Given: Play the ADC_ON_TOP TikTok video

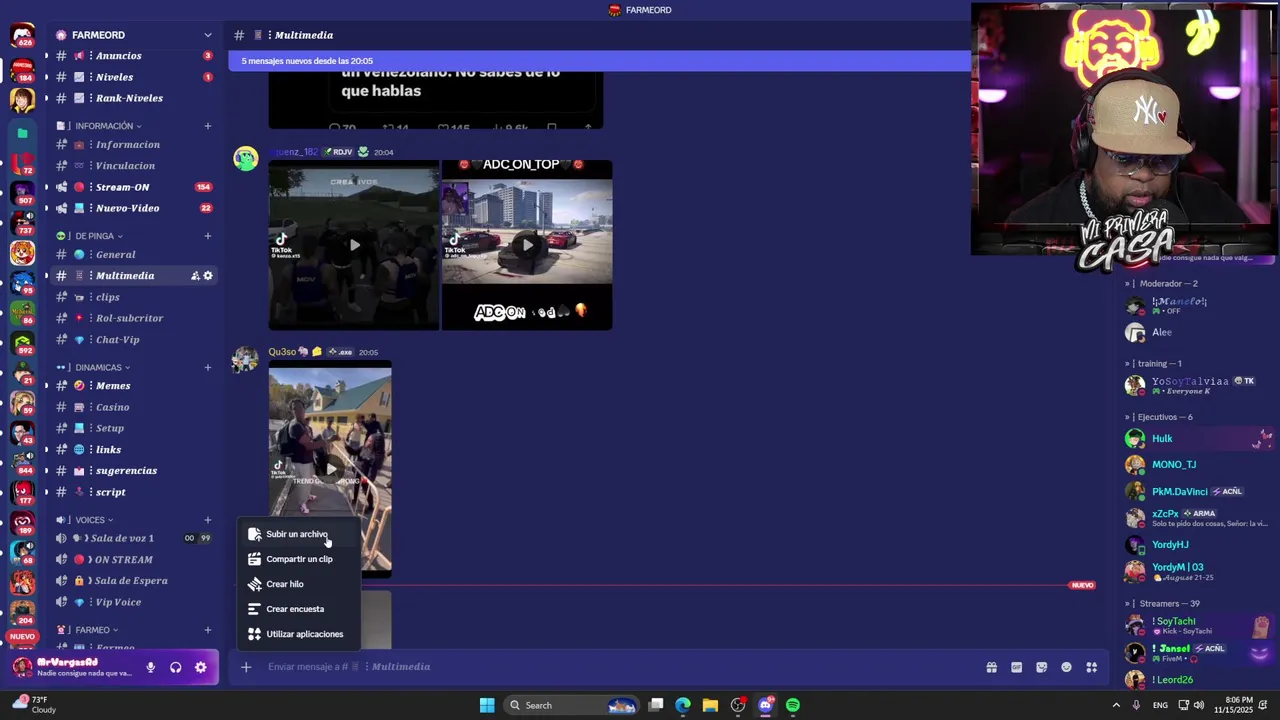Looking at the screenshot, I should (527, 245).
